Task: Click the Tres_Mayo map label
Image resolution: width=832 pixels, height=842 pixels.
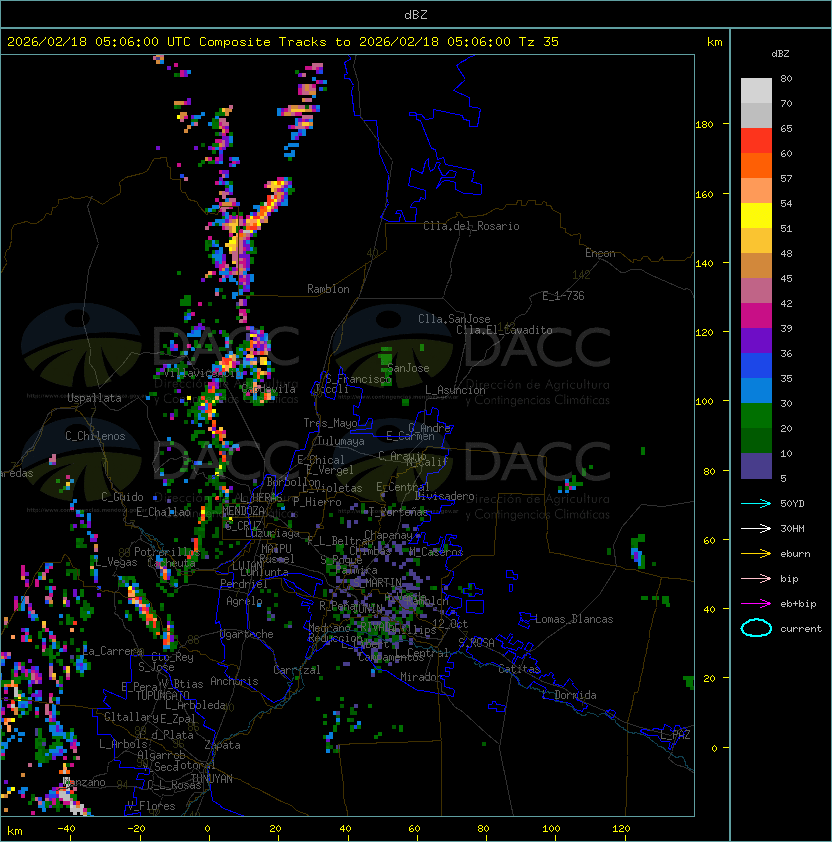Action: [330, 423]
